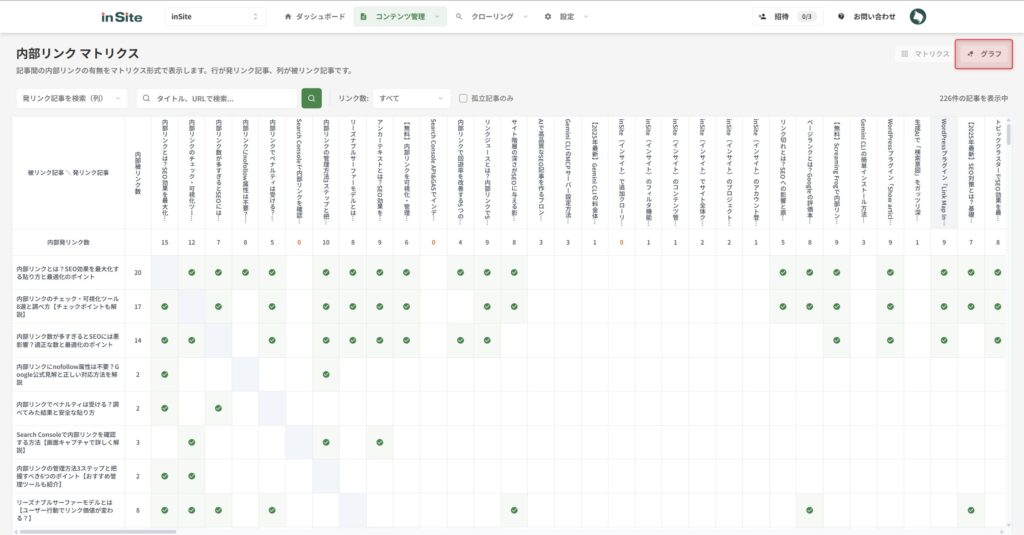
Task: Click the crawling search icon beside クローリング
Action: 459,17
